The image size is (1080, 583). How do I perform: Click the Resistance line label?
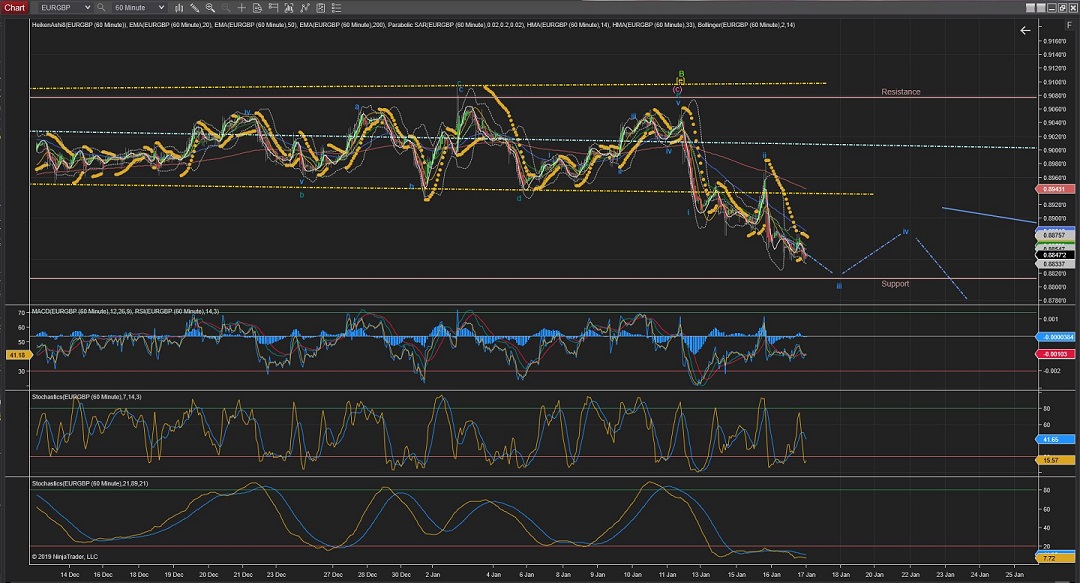[x=900, y=92]
